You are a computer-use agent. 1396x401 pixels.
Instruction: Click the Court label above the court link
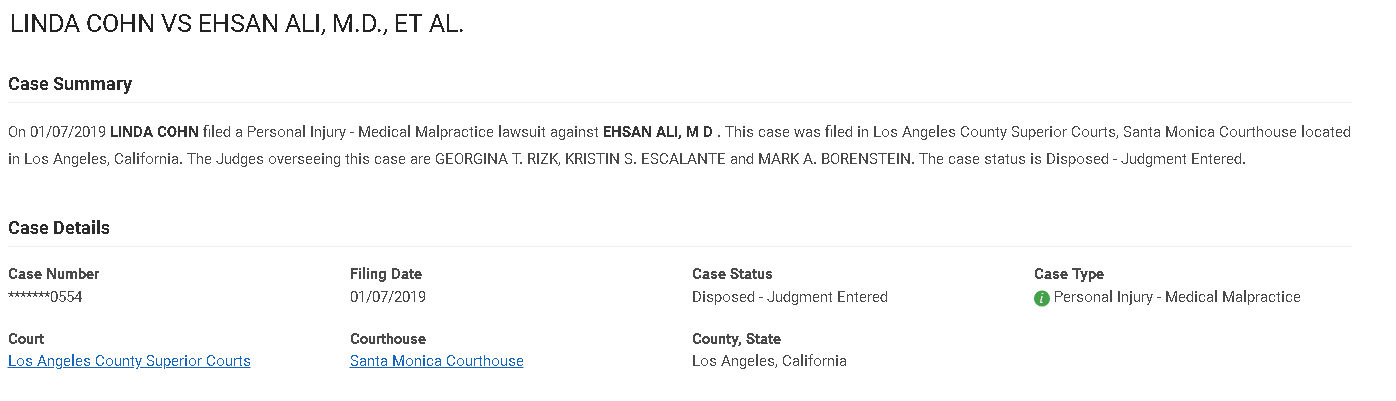click(26, 339)
